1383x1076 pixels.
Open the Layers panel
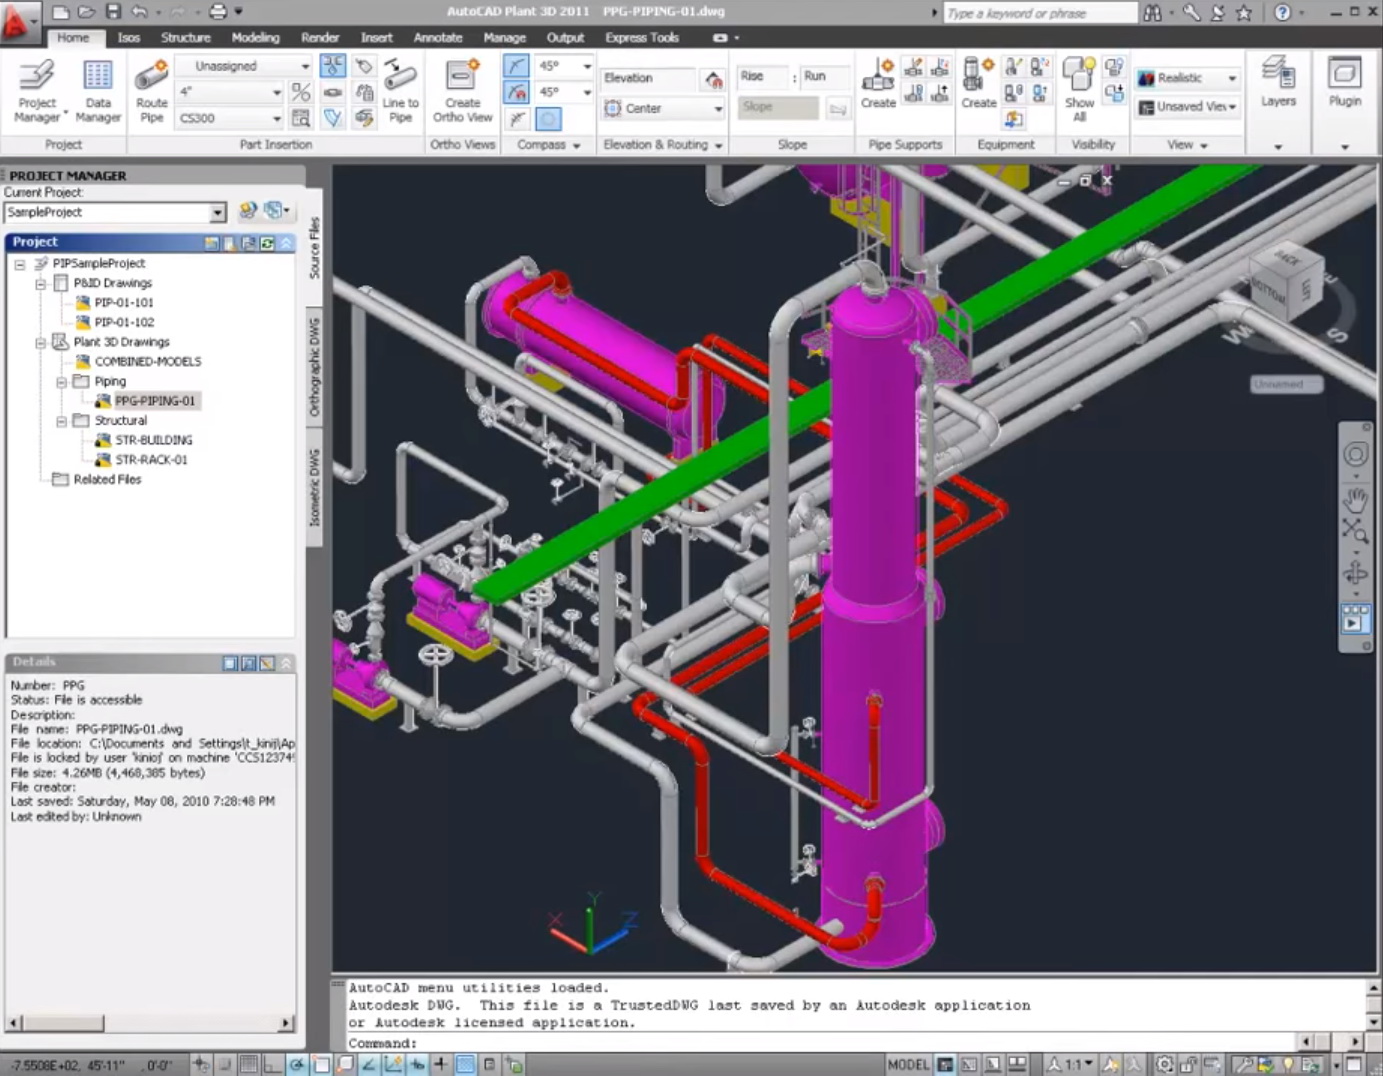tap(1278, 85)
